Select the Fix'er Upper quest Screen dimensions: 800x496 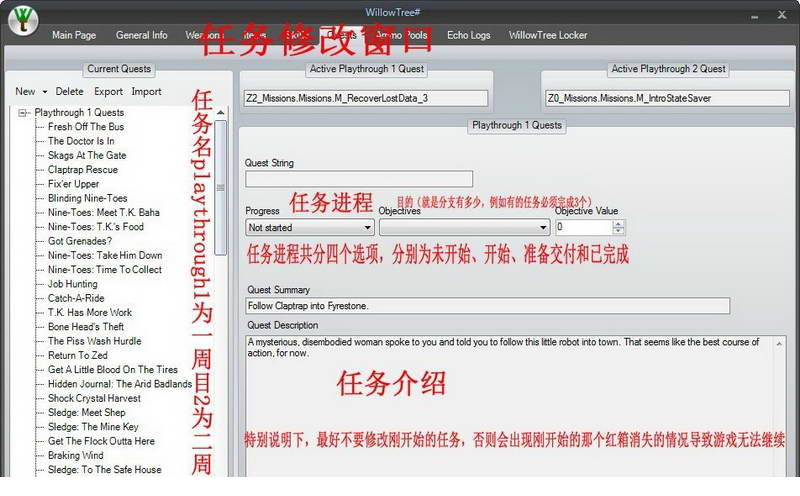(x=73, y=184)
